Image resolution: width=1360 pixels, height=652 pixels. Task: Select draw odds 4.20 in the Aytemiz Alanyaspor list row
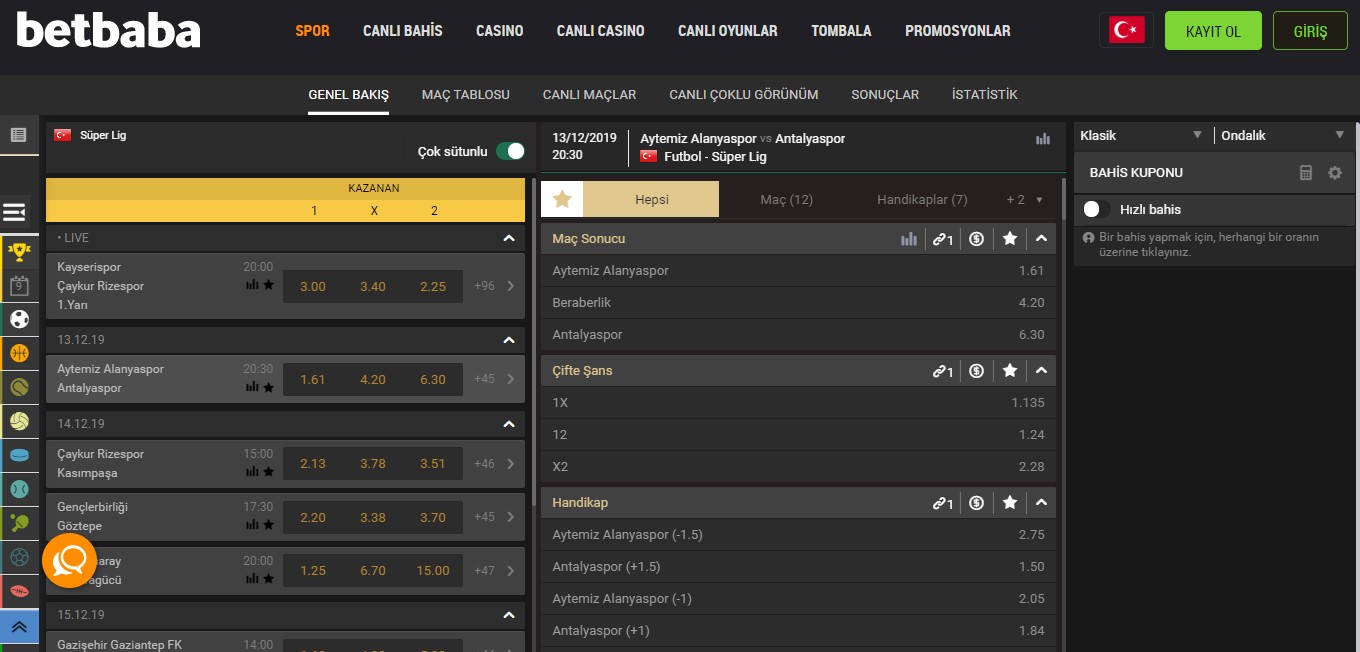373,380
